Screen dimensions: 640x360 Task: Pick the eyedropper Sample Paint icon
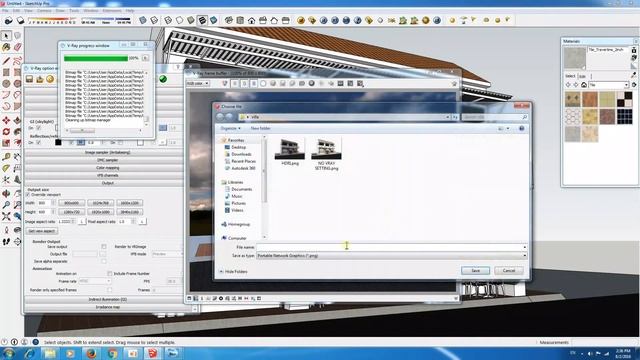[634, 76]
